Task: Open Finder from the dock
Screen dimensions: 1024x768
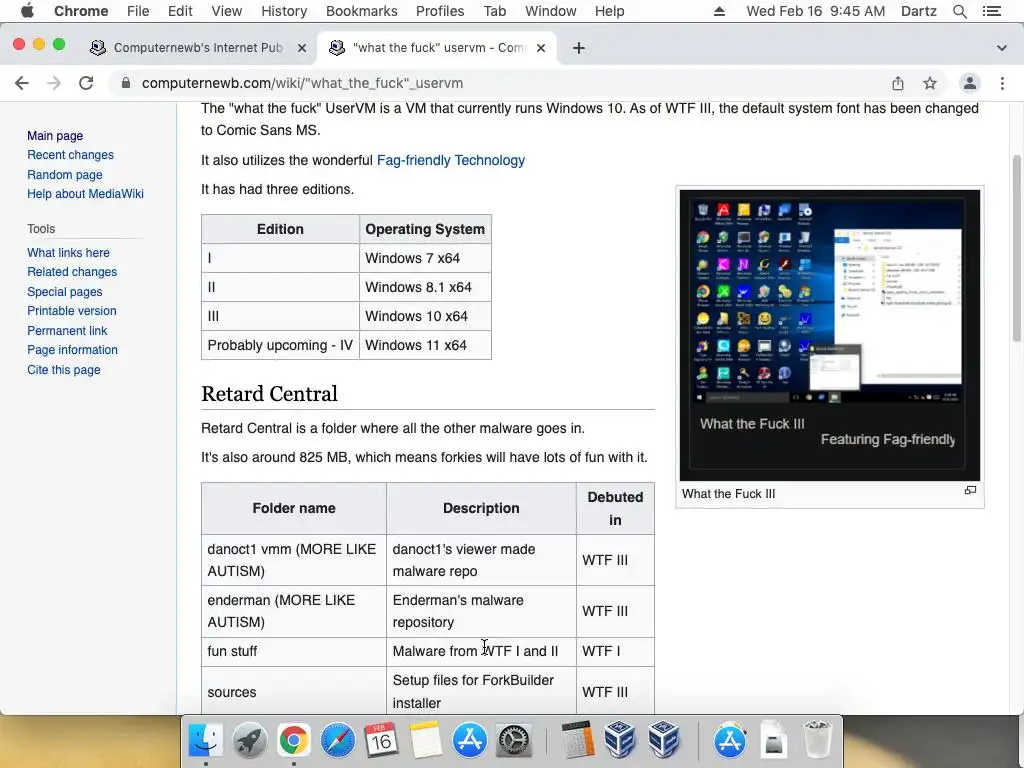Action: point(205,740)
